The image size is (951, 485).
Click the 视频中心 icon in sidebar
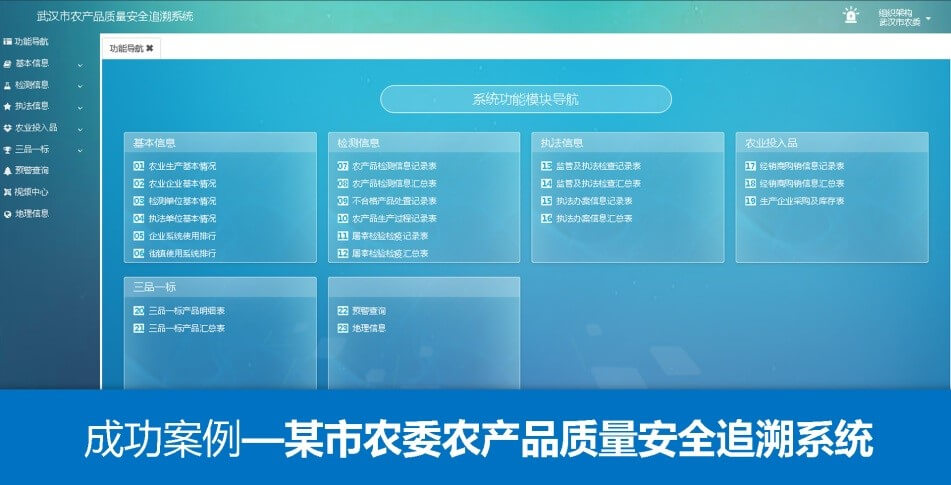(8, 192)
